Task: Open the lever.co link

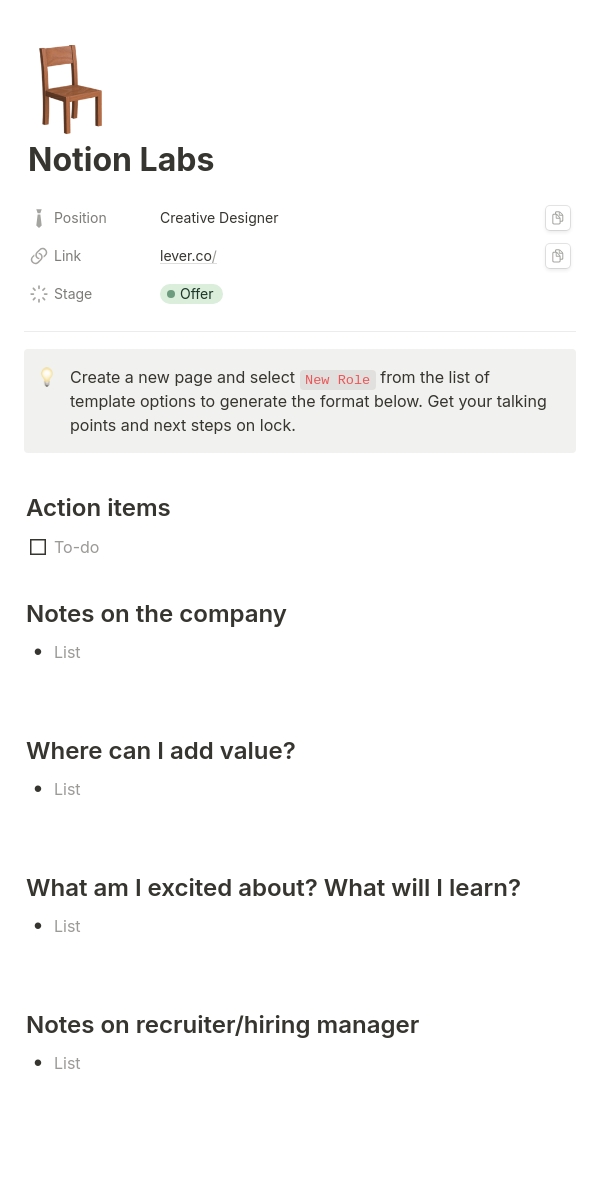Action: [188, 256]
